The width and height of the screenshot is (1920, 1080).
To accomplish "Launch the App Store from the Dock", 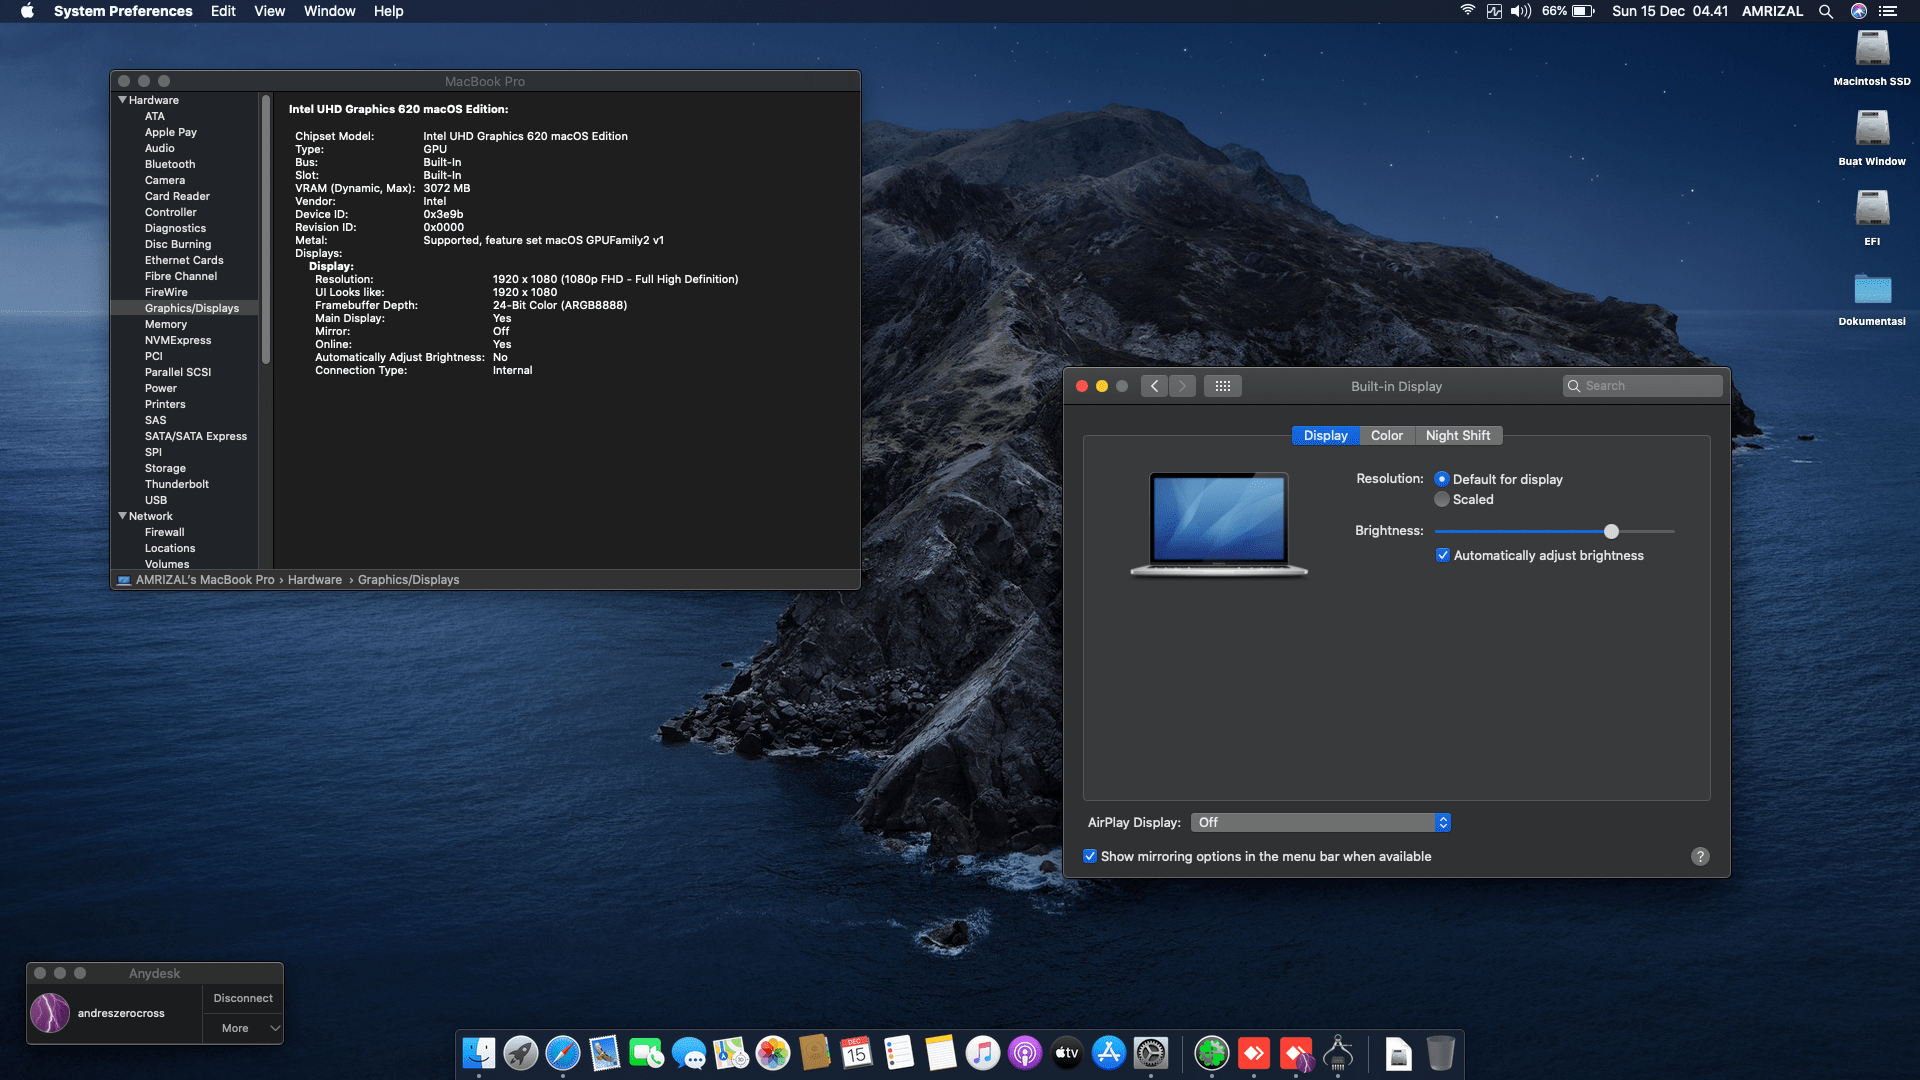I will point(1109,1053).
